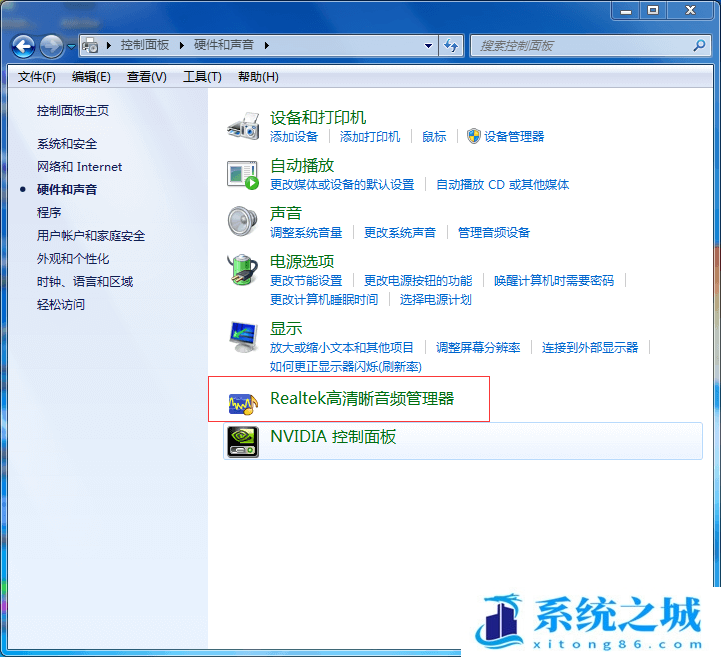Open 程序 category in sidebar
Screen dimensions: 721x657
pyautogui.click(x=49, y=212)
